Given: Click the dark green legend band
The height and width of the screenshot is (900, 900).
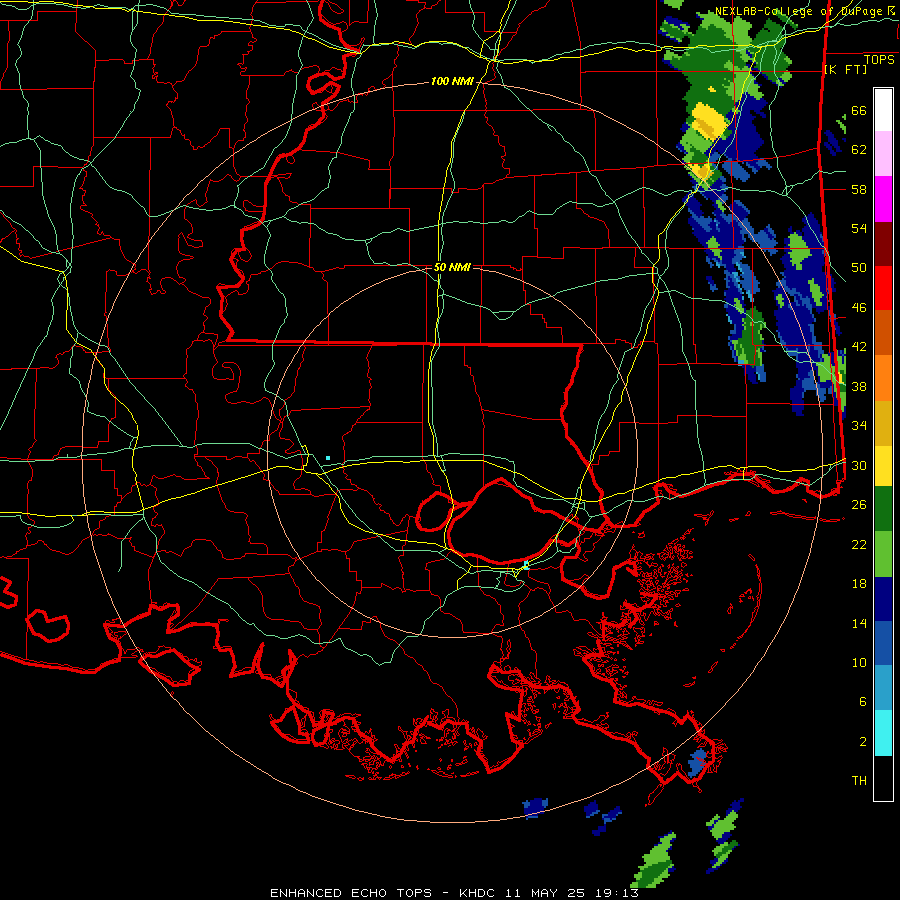Looking at the screenshot, I should coord(883,509).
